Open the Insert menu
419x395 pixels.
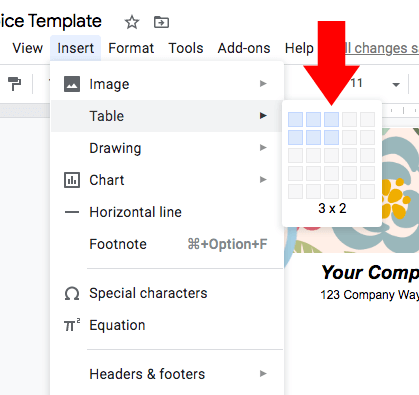pos(76,48)
